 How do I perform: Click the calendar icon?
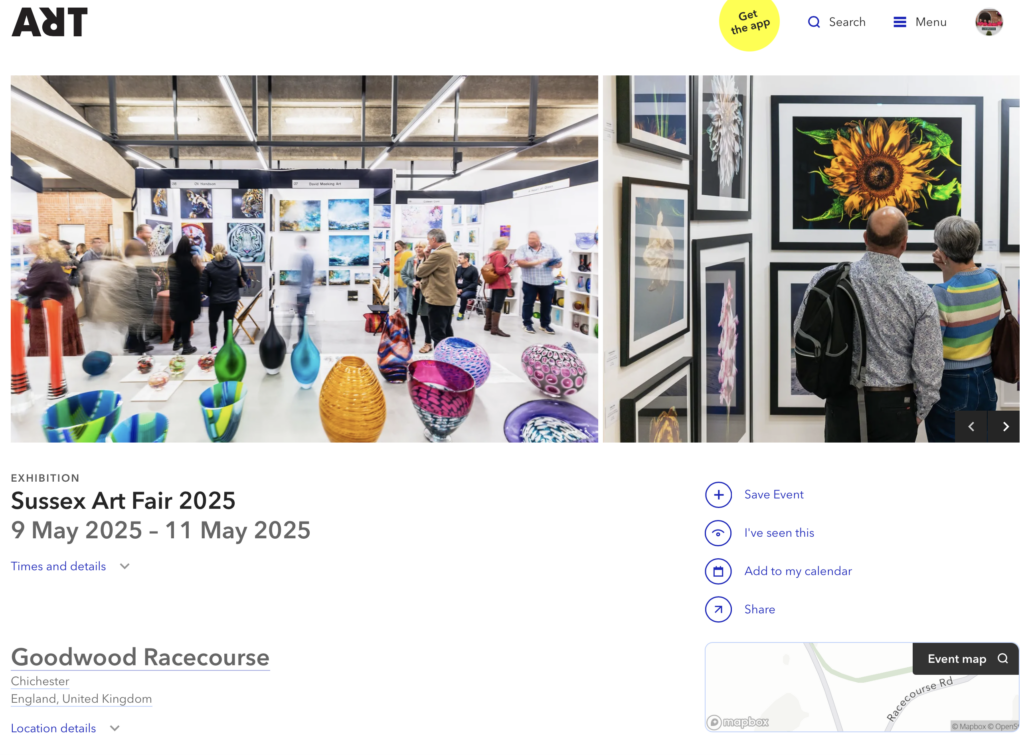[x=718, y=571]
